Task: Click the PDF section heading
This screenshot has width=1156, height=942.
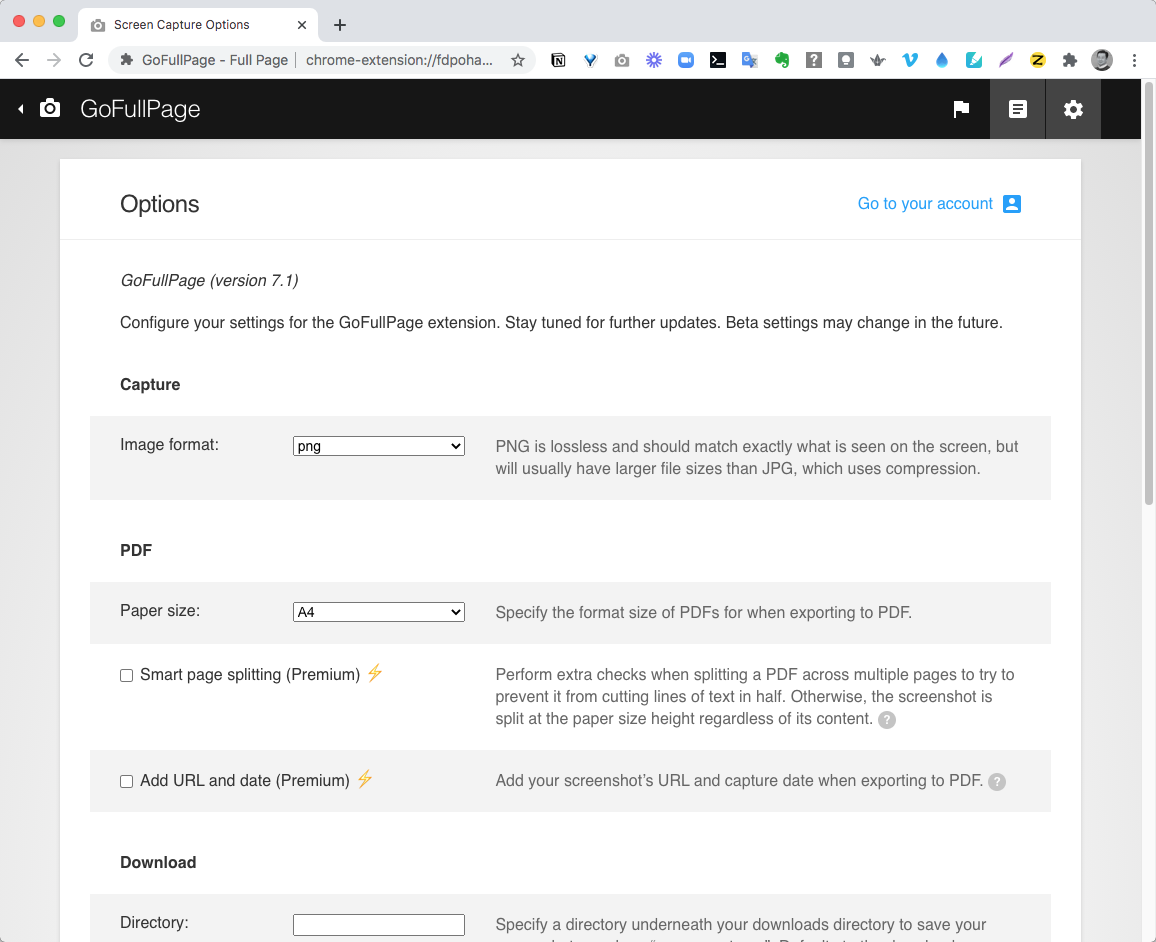Action: (x=136, y=551)
